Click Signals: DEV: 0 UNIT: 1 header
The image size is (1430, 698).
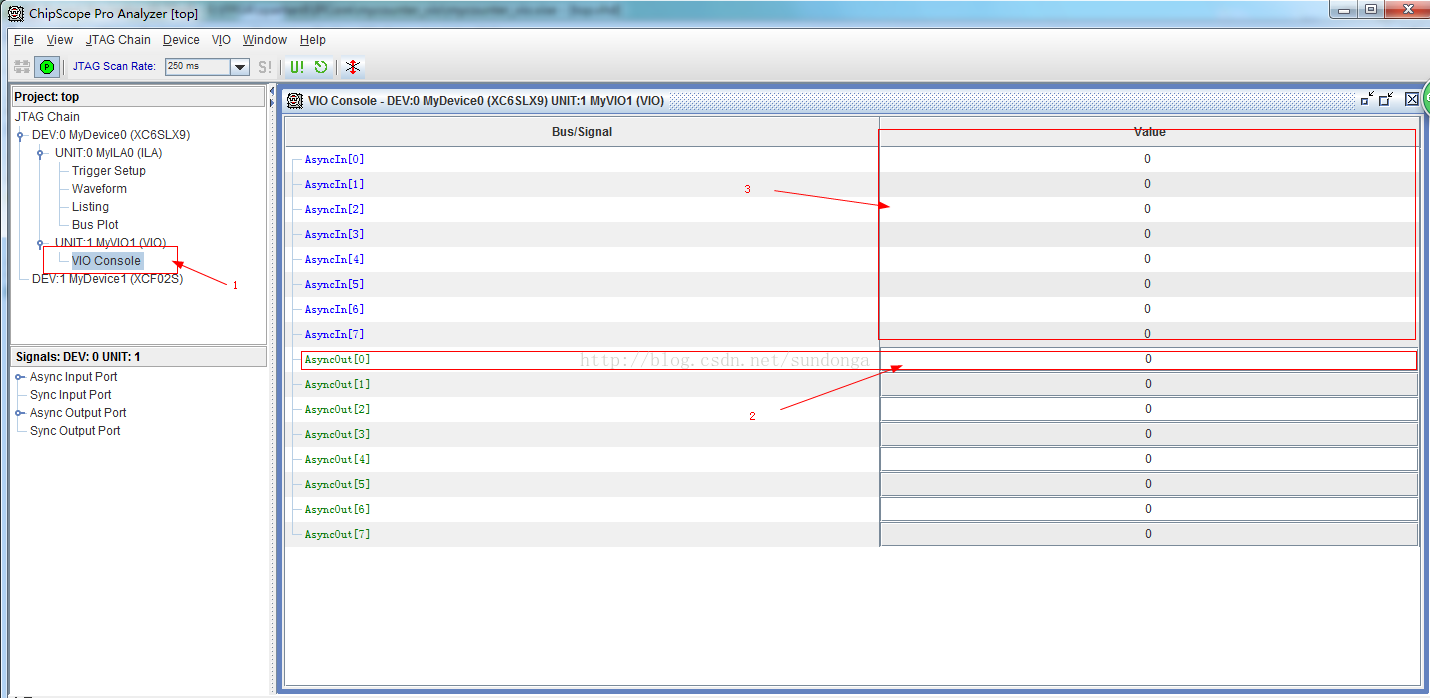[139, 357]
